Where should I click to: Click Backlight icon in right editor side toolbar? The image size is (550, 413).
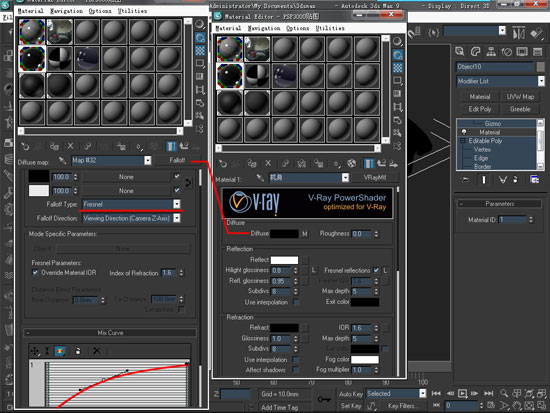click(x=397, y=55)
